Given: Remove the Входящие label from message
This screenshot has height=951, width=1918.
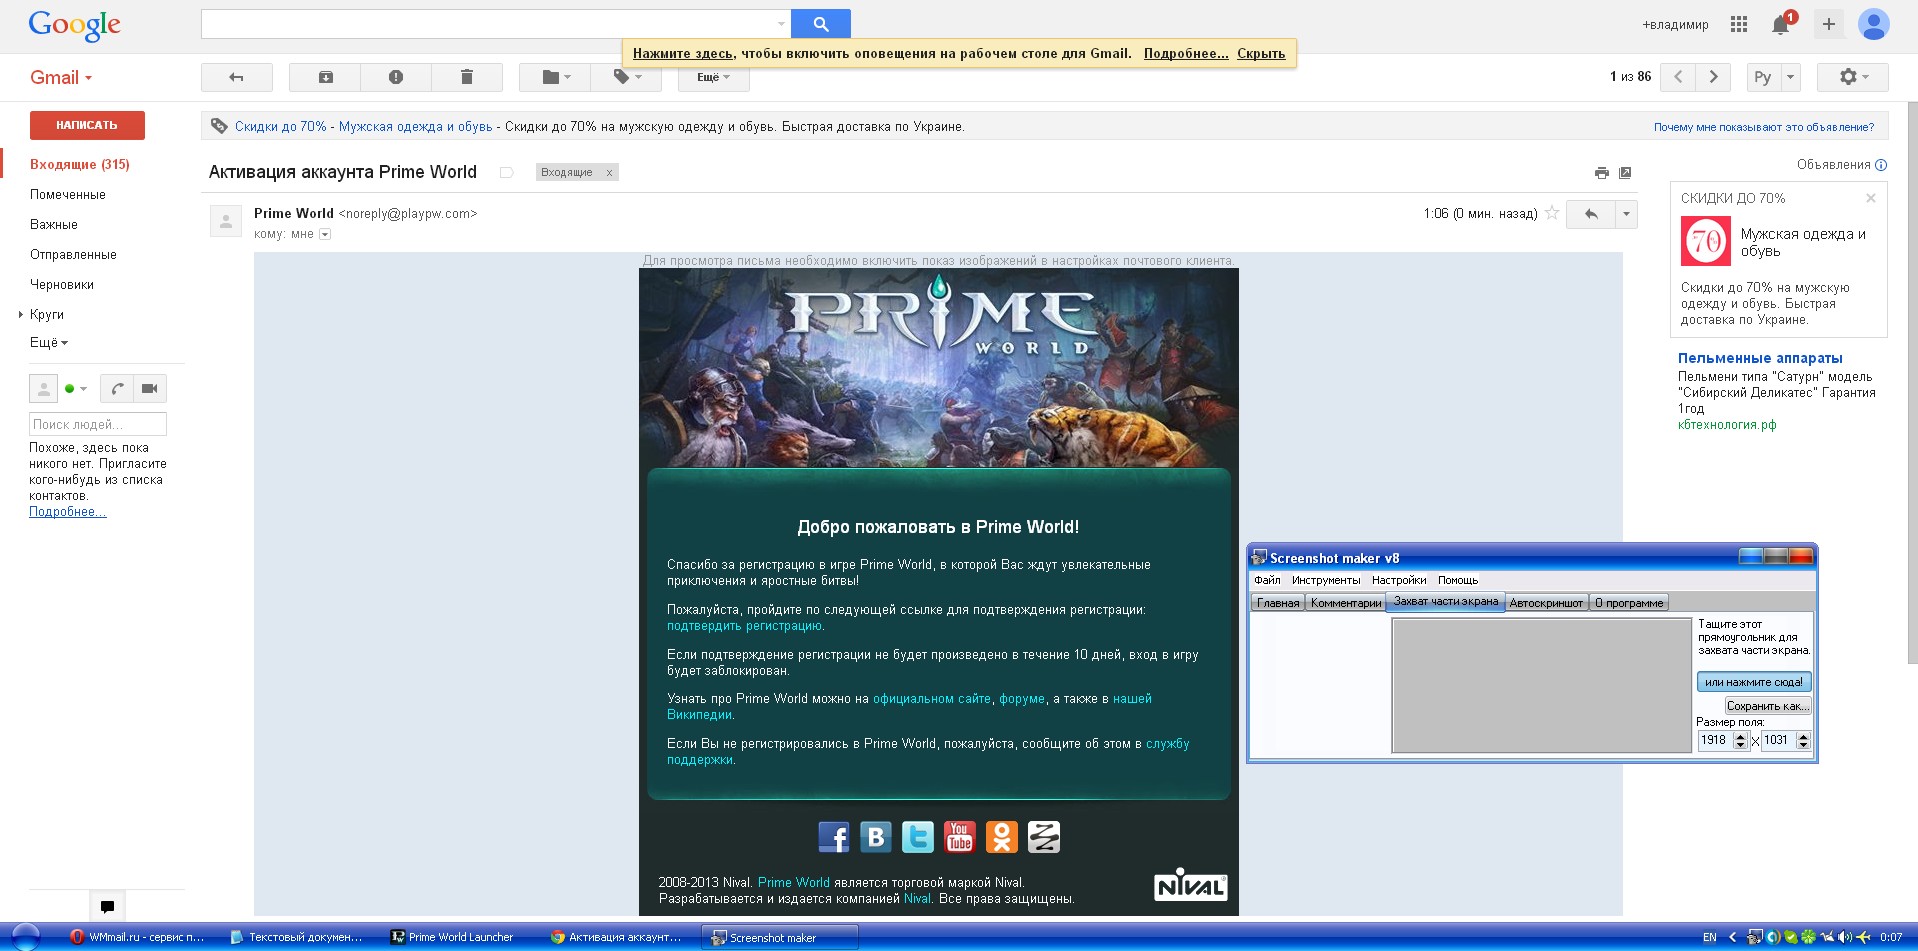Looking at the screenshot, I should pyautogui.click(x=609, y=172).
